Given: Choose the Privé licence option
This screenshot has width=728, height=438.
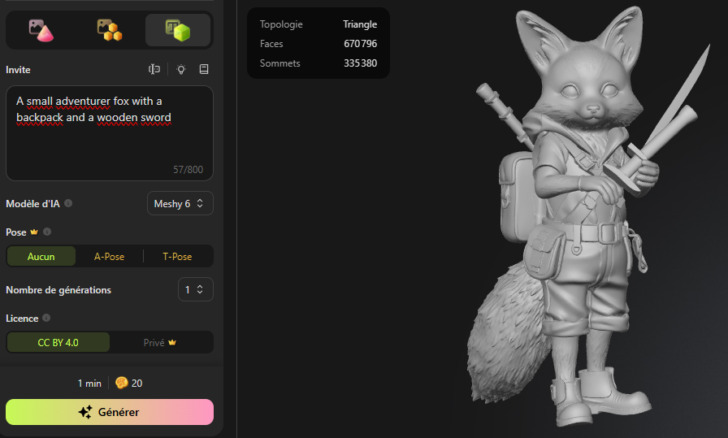Looking at the screenshot, I should 160,342.
